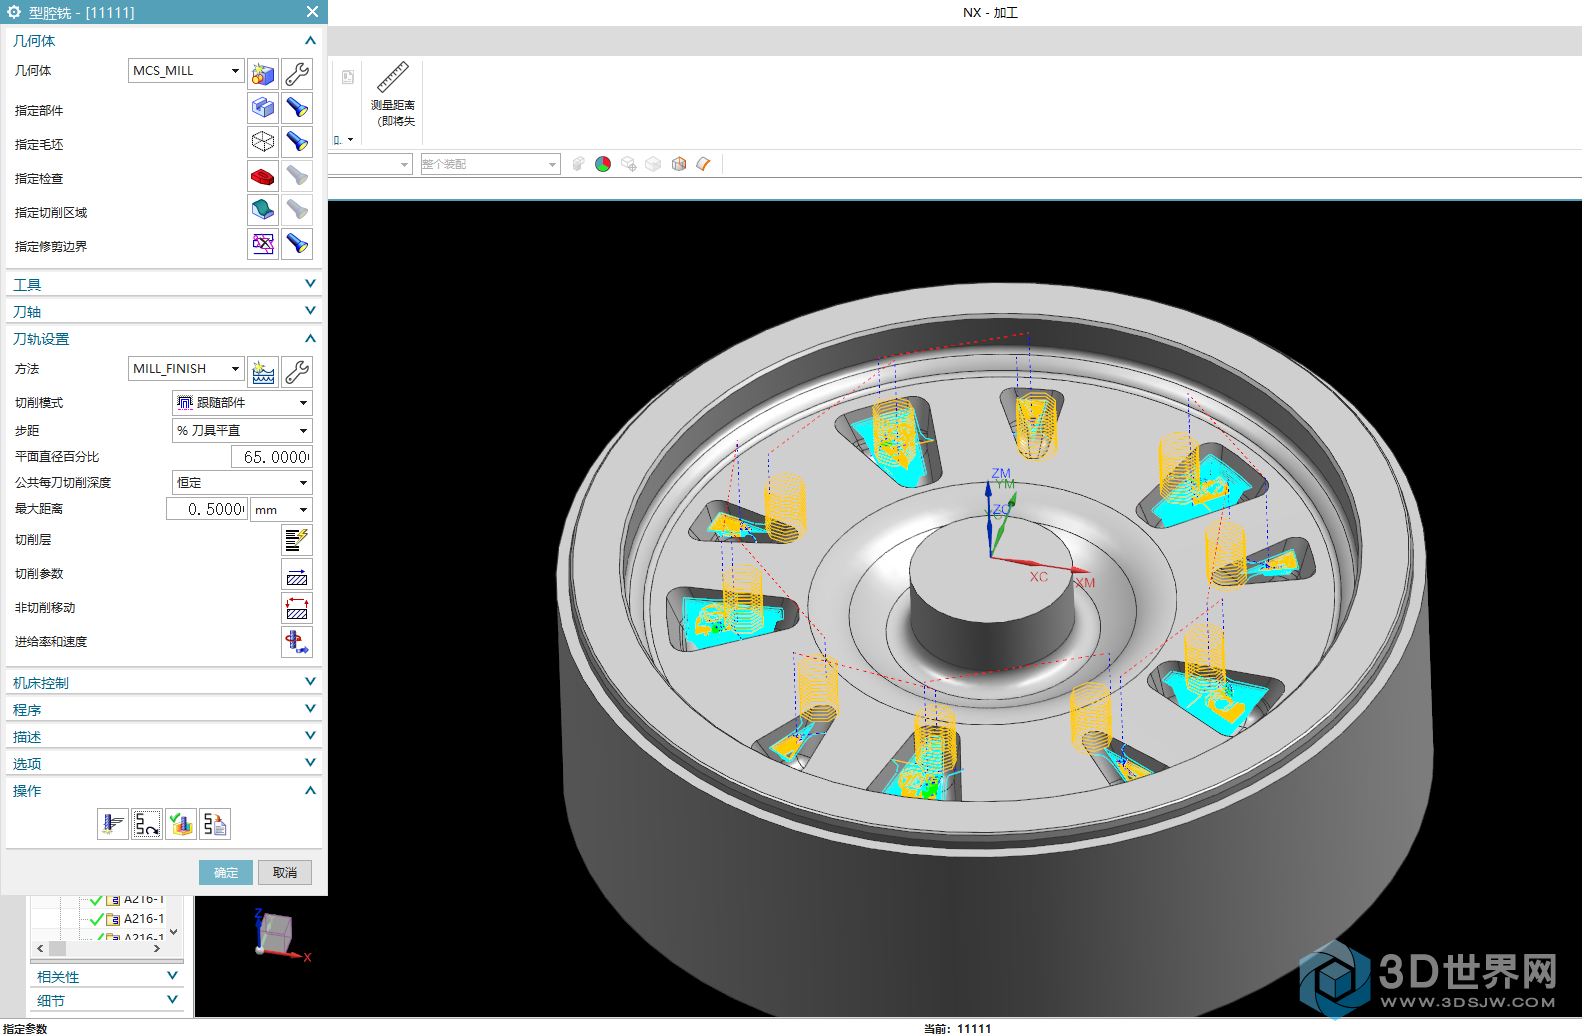Close the 型腔铣 dialog
Viewport: 1582px width, 1034px height.
click(x=313, y=12)
